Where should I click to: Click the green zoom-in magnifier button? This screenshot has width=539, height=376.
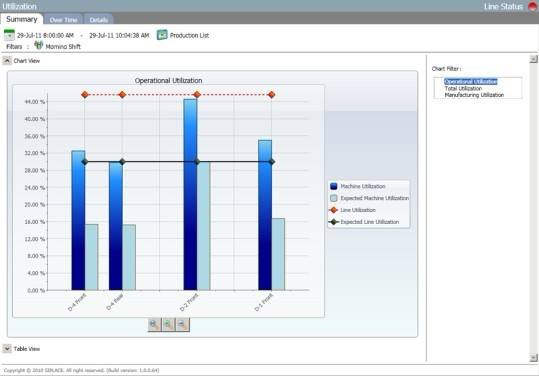pos(168,324)
